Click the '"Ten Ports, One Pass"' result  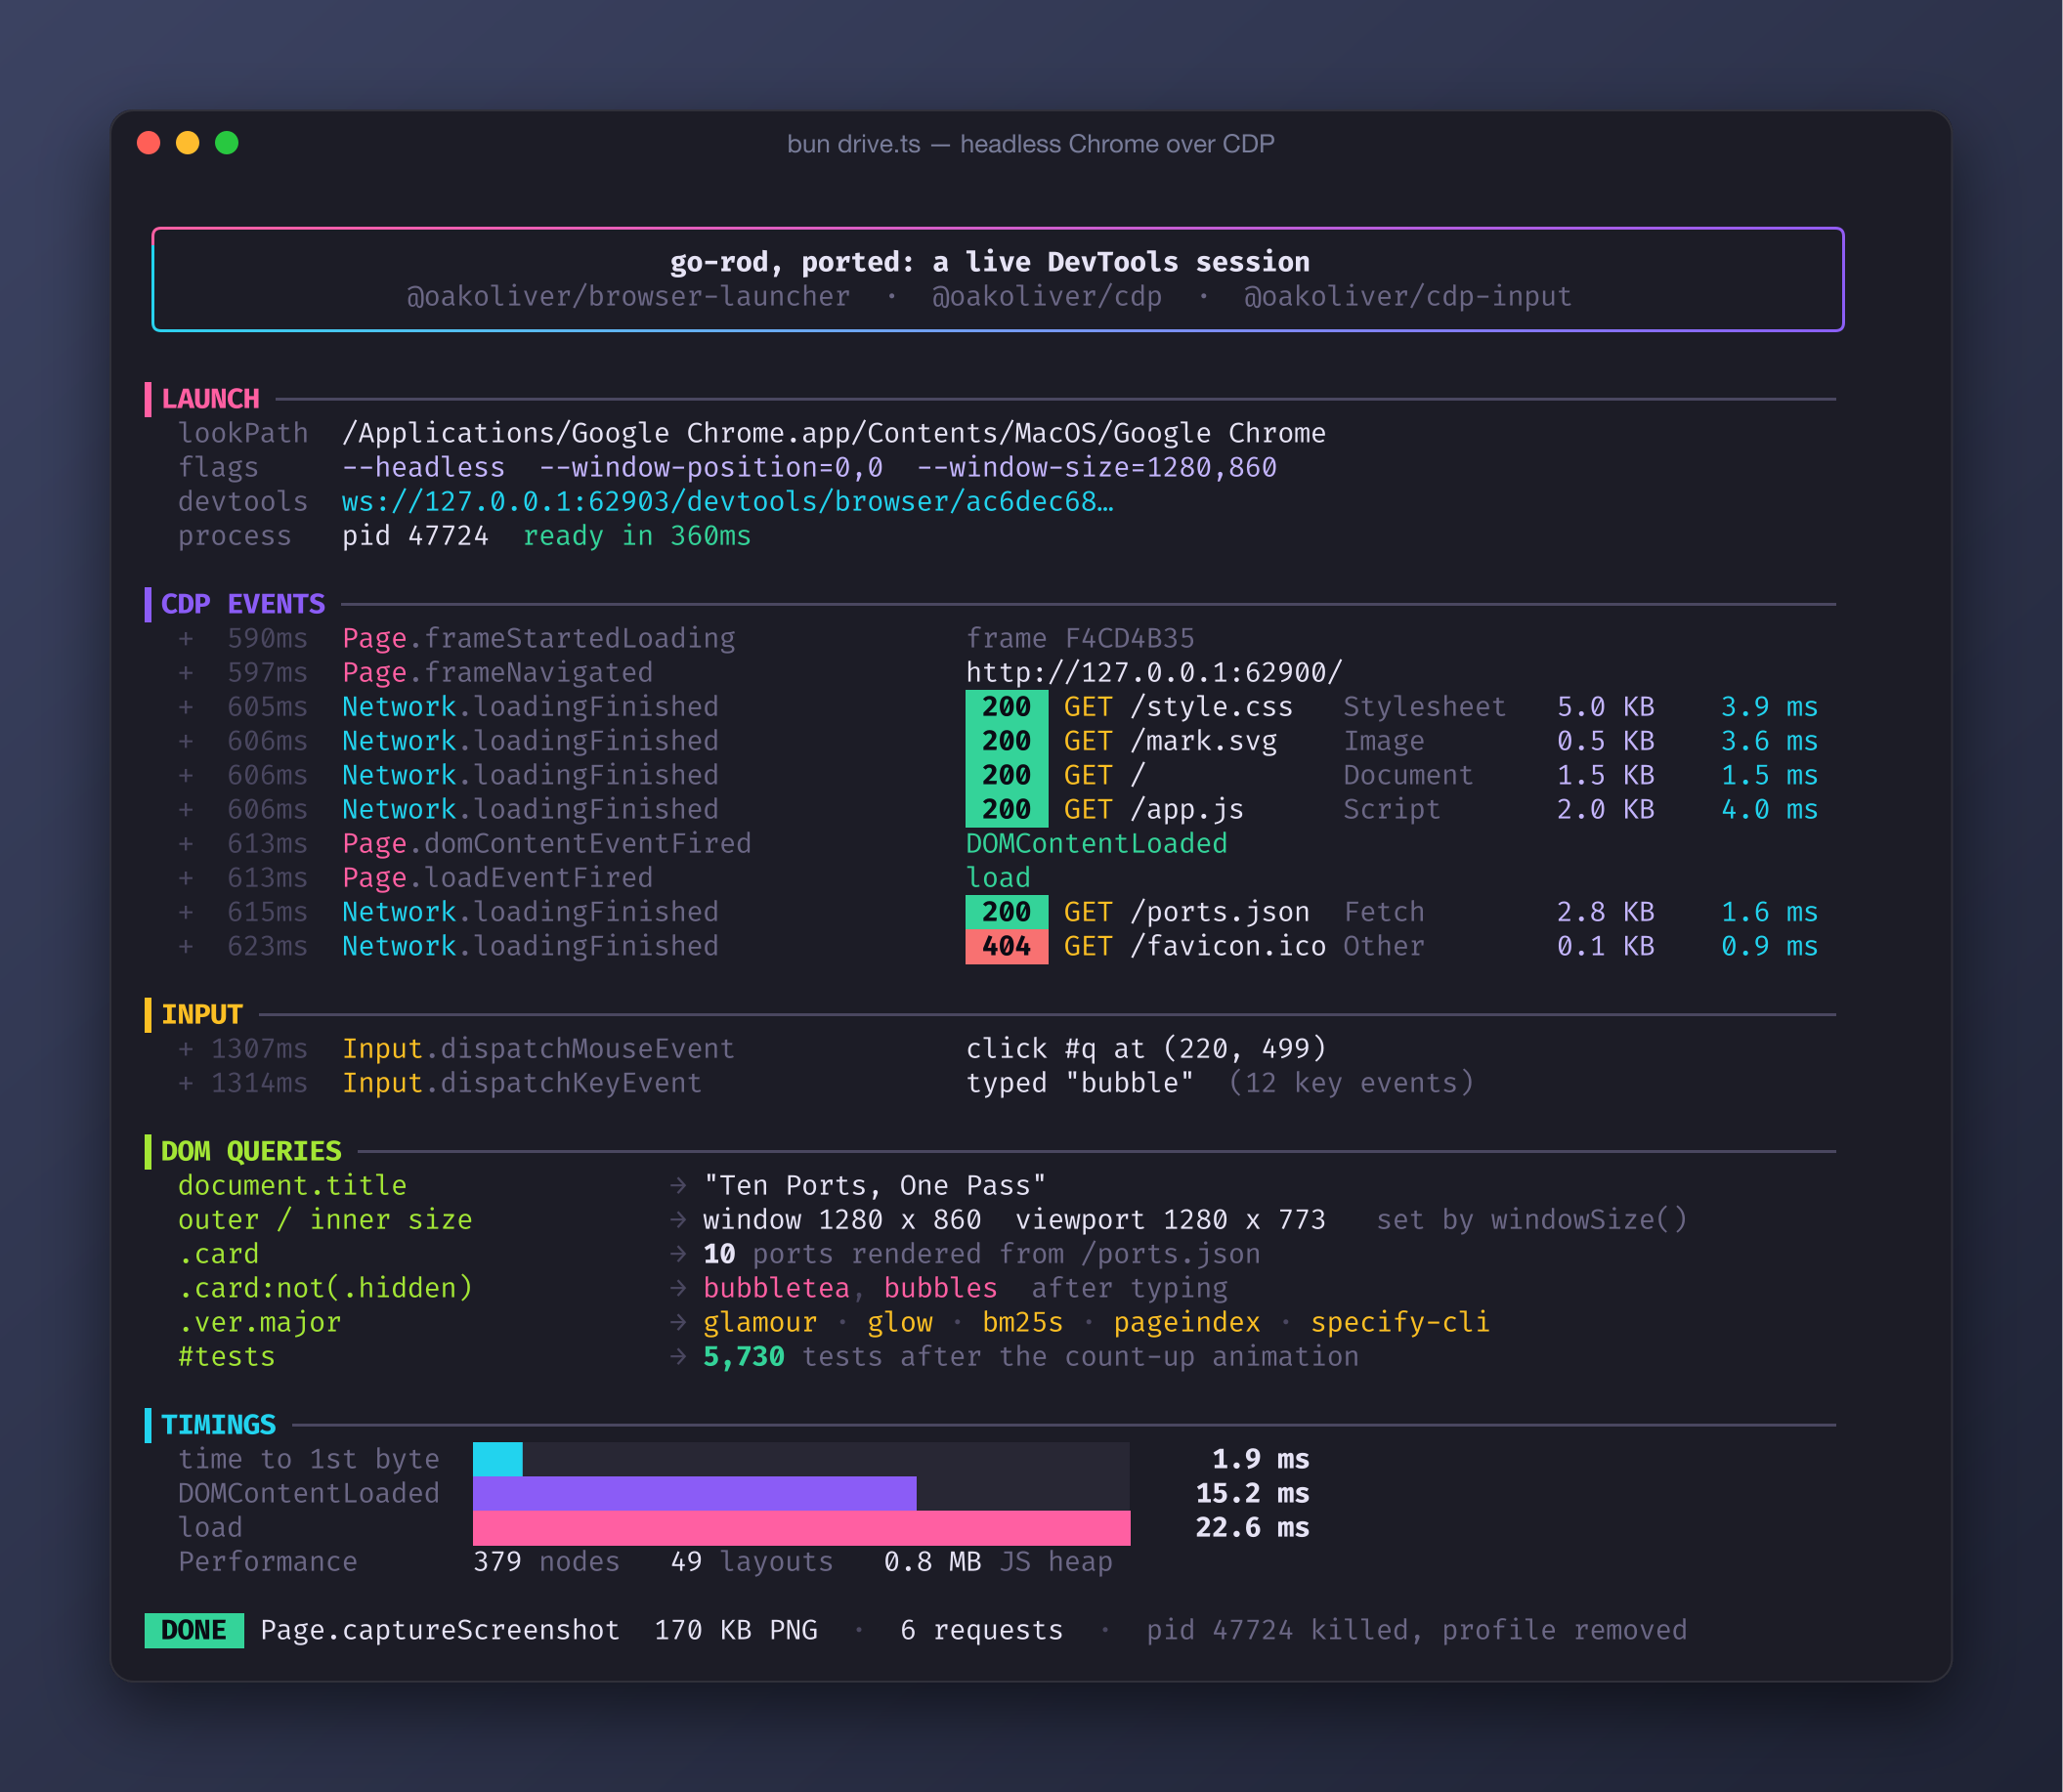tap(874, 1185)
